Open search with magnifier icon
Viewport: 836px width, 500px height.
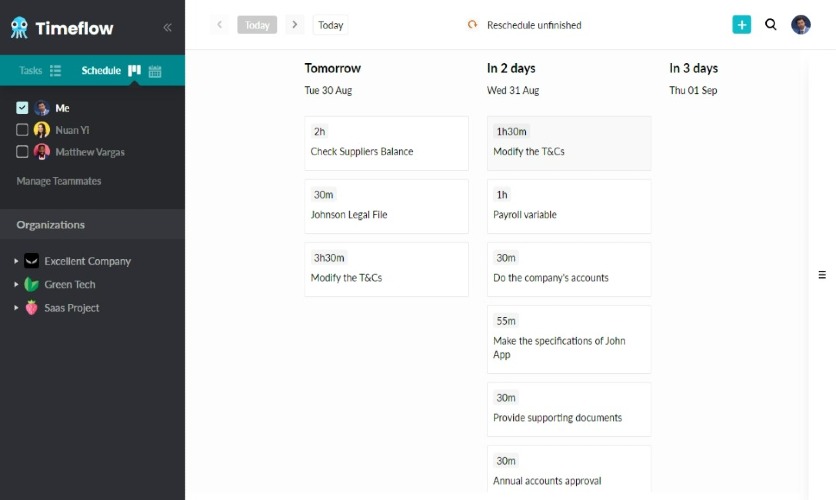point(770,25)
